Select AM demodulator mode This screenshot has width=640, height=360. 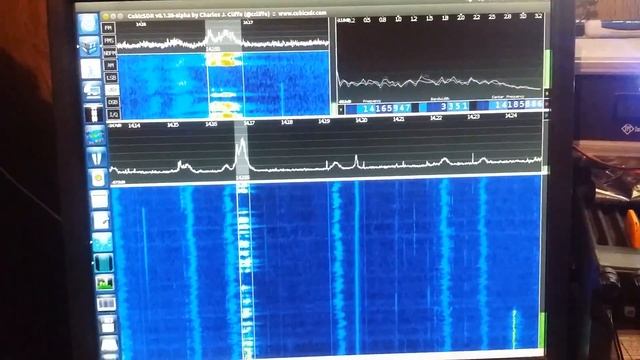110,65
